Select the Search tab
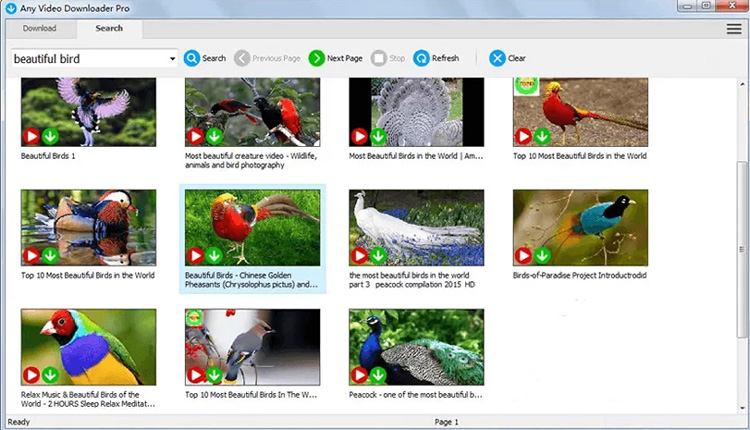Viewport: 750px width, 430px height. pos(109,28)
